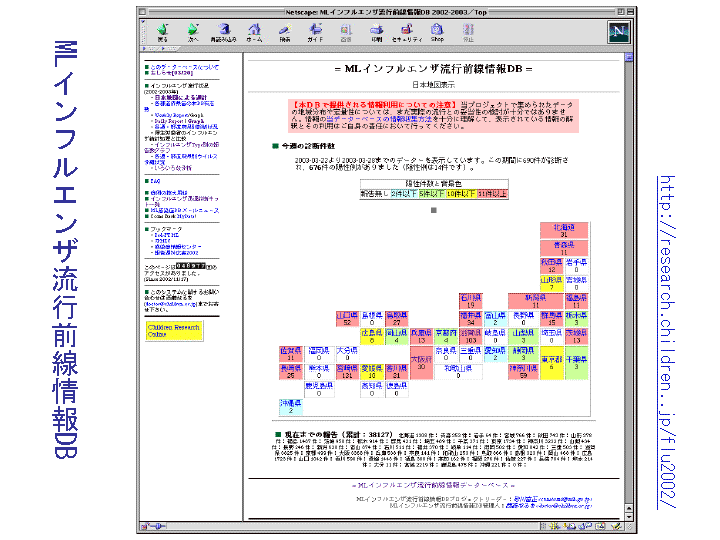Open Weekly Report/Graph link in the sidebar
The image size is (720, 540).
pos(181,115)
